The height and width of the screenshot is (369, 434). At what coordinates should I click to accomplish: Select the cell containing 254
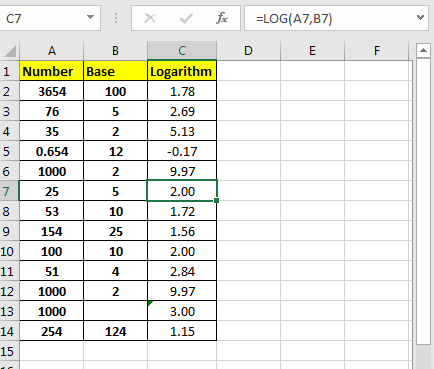click(x=52, y=331)
